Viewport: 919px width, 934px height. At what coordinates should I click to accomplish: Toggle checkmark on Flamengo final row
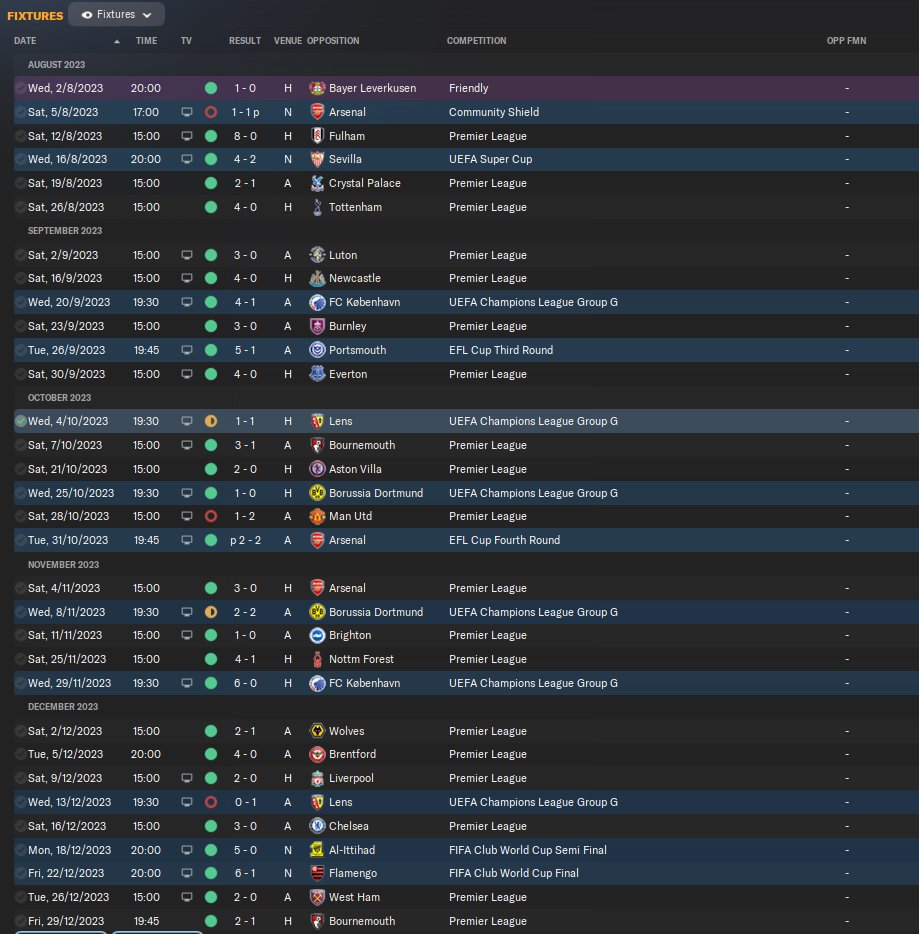point(21,873)
